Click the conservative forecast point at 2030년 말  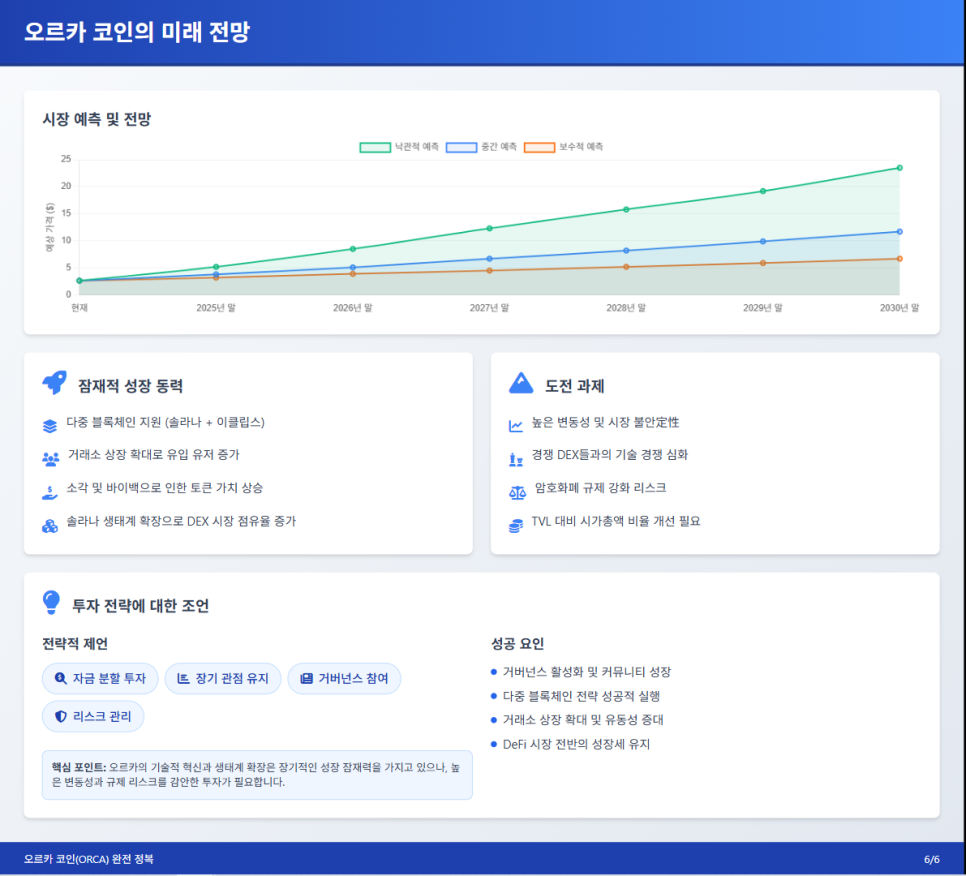899,259
